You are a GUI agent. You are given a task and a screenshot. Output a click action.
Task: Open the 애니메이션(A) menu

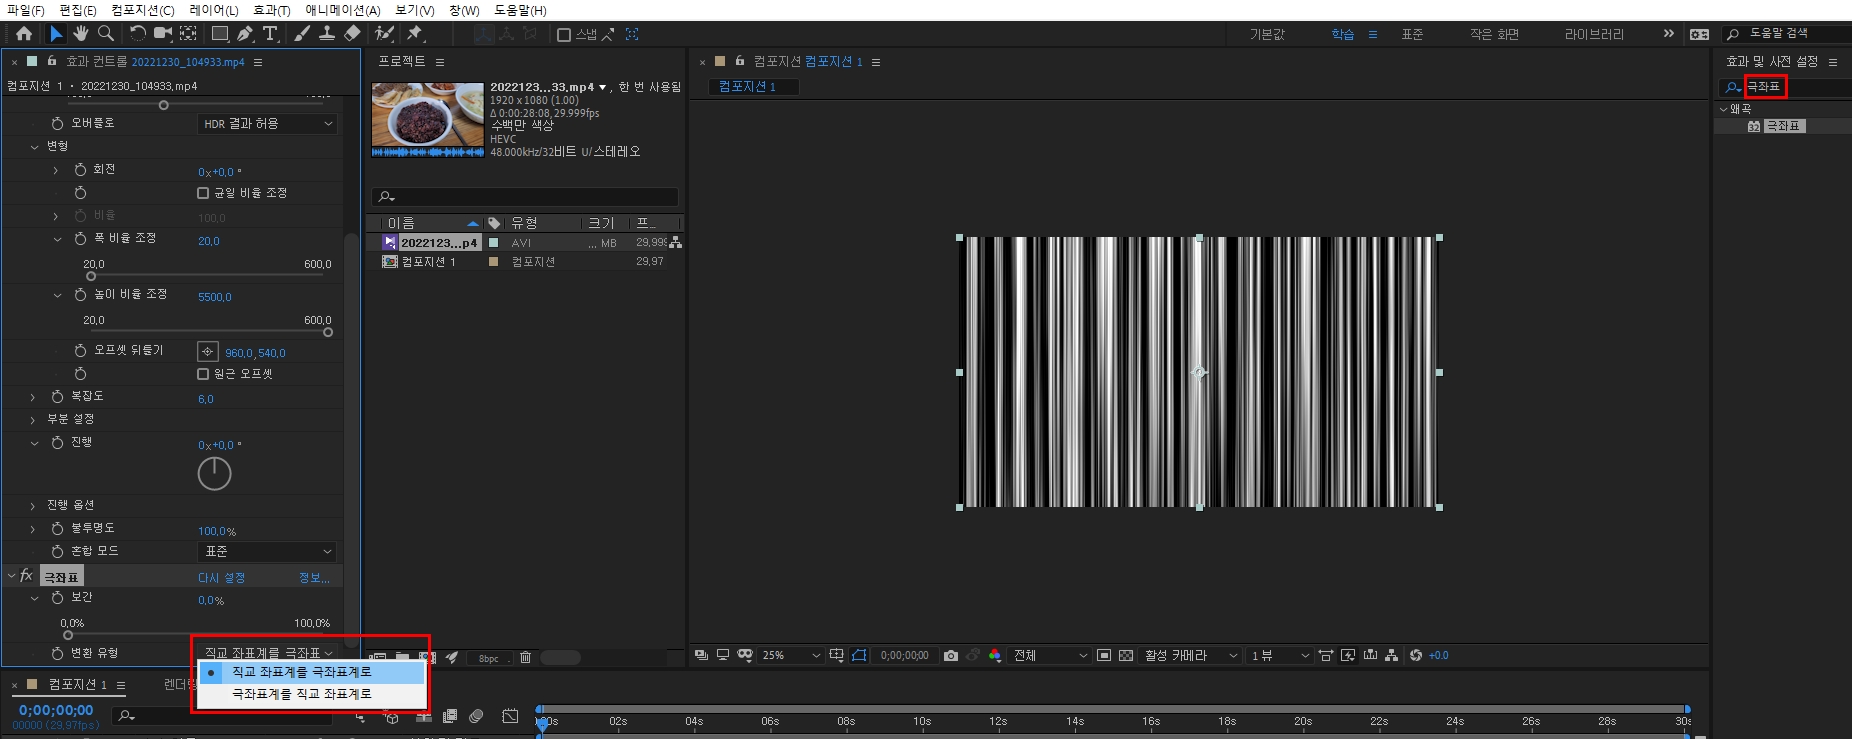342,10
